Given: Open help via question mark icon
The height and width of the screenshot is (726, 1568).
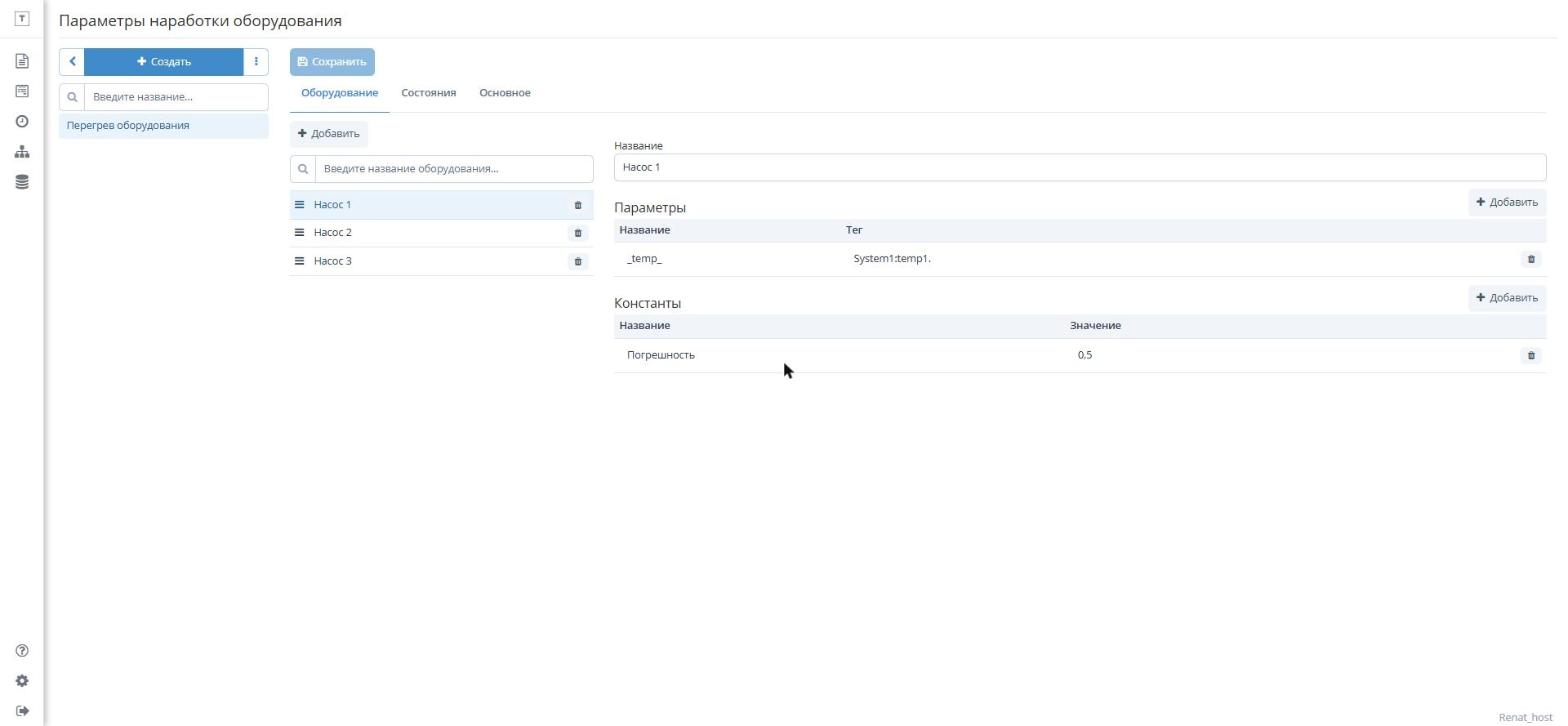Looking at the screenshot, I should pos(22,651).
